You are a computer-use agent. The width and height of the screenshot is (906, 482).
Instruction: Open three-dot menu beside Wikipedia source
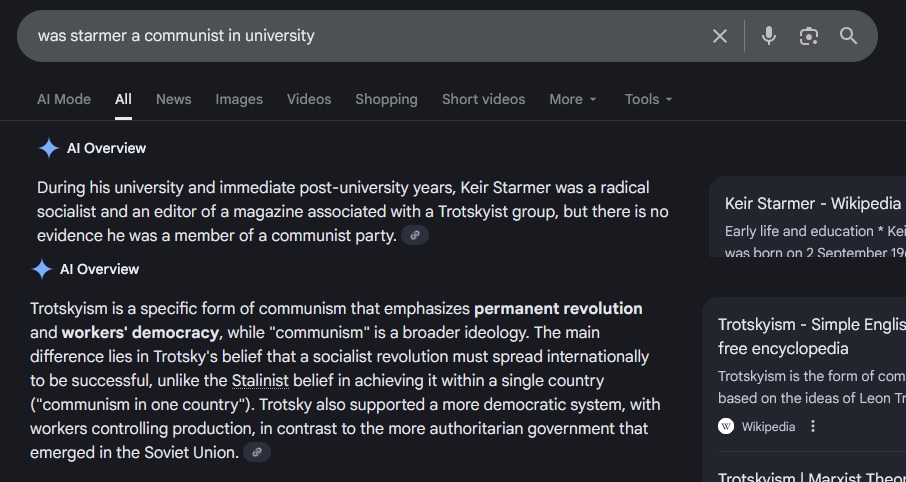point(813,427)
